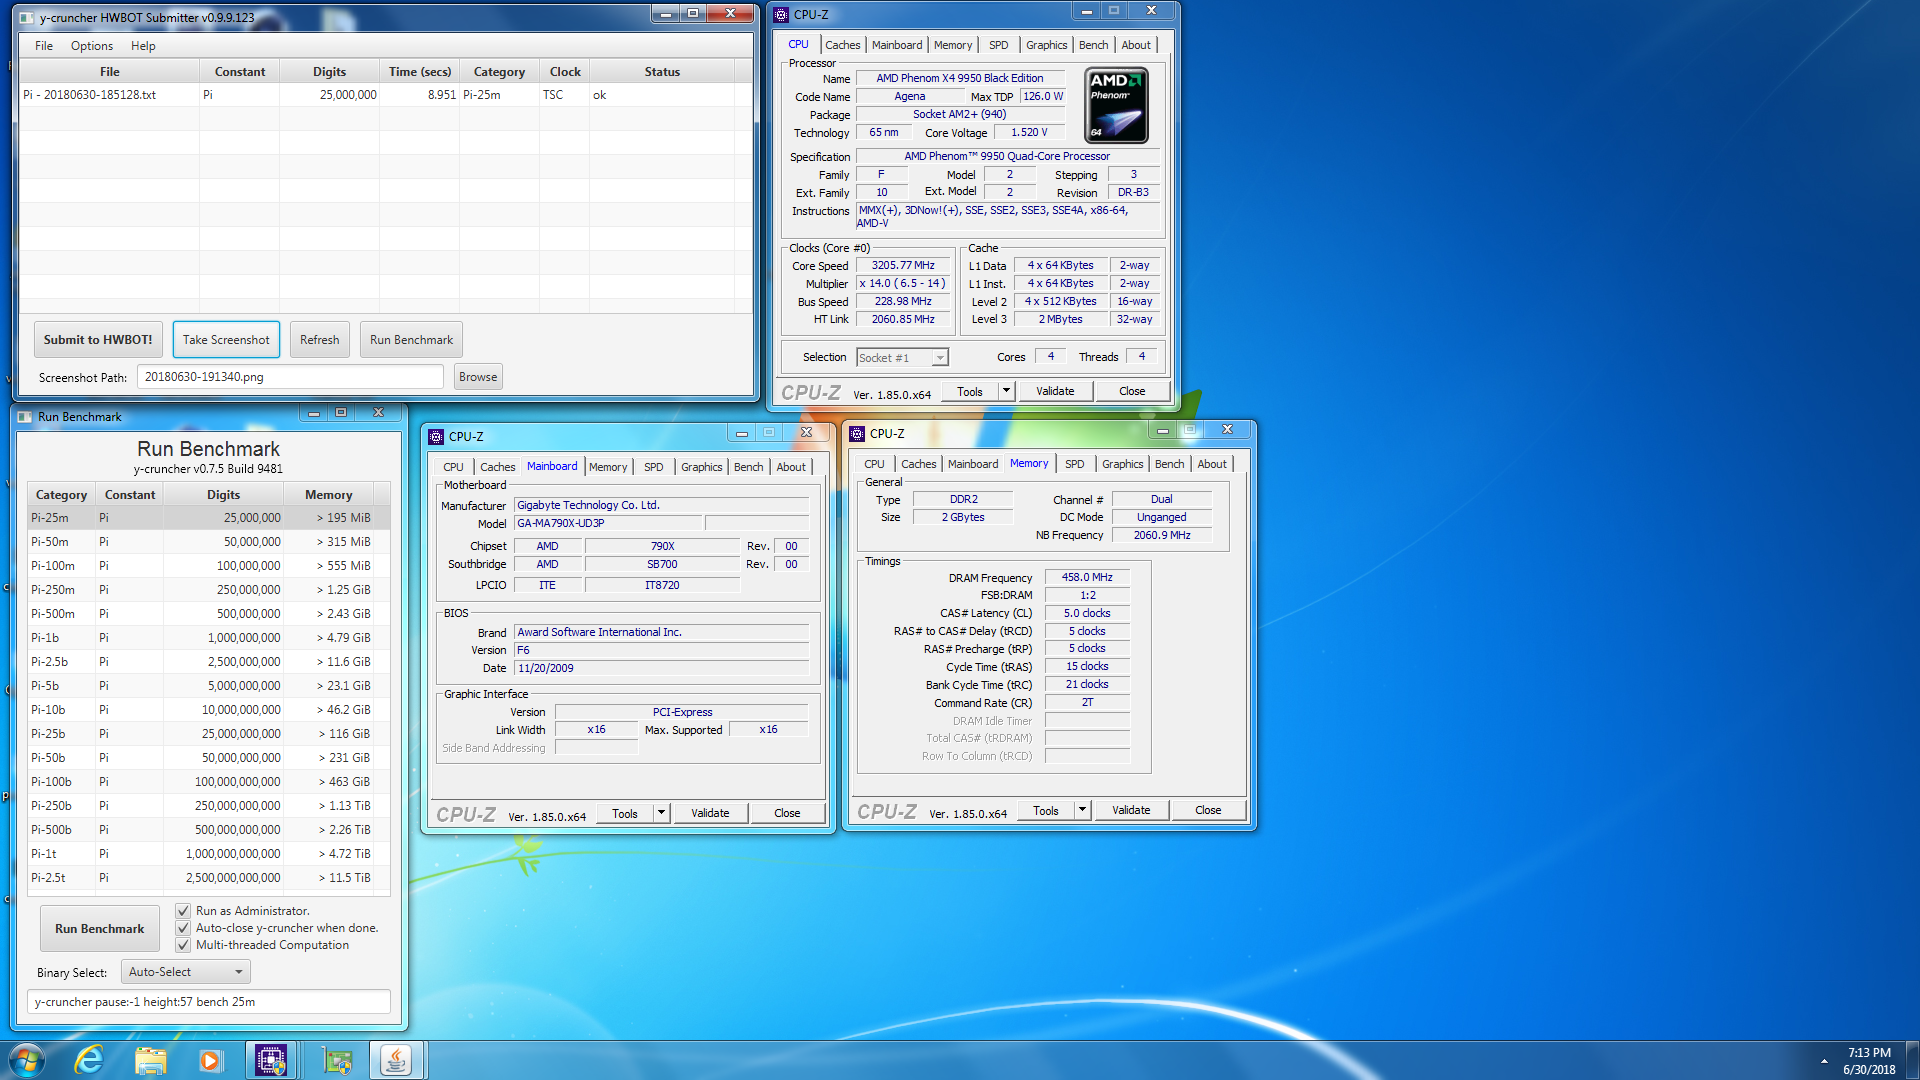Sort results by Category column header
The width and height of the screenshot is (1920, 1080).
(499, 72)
